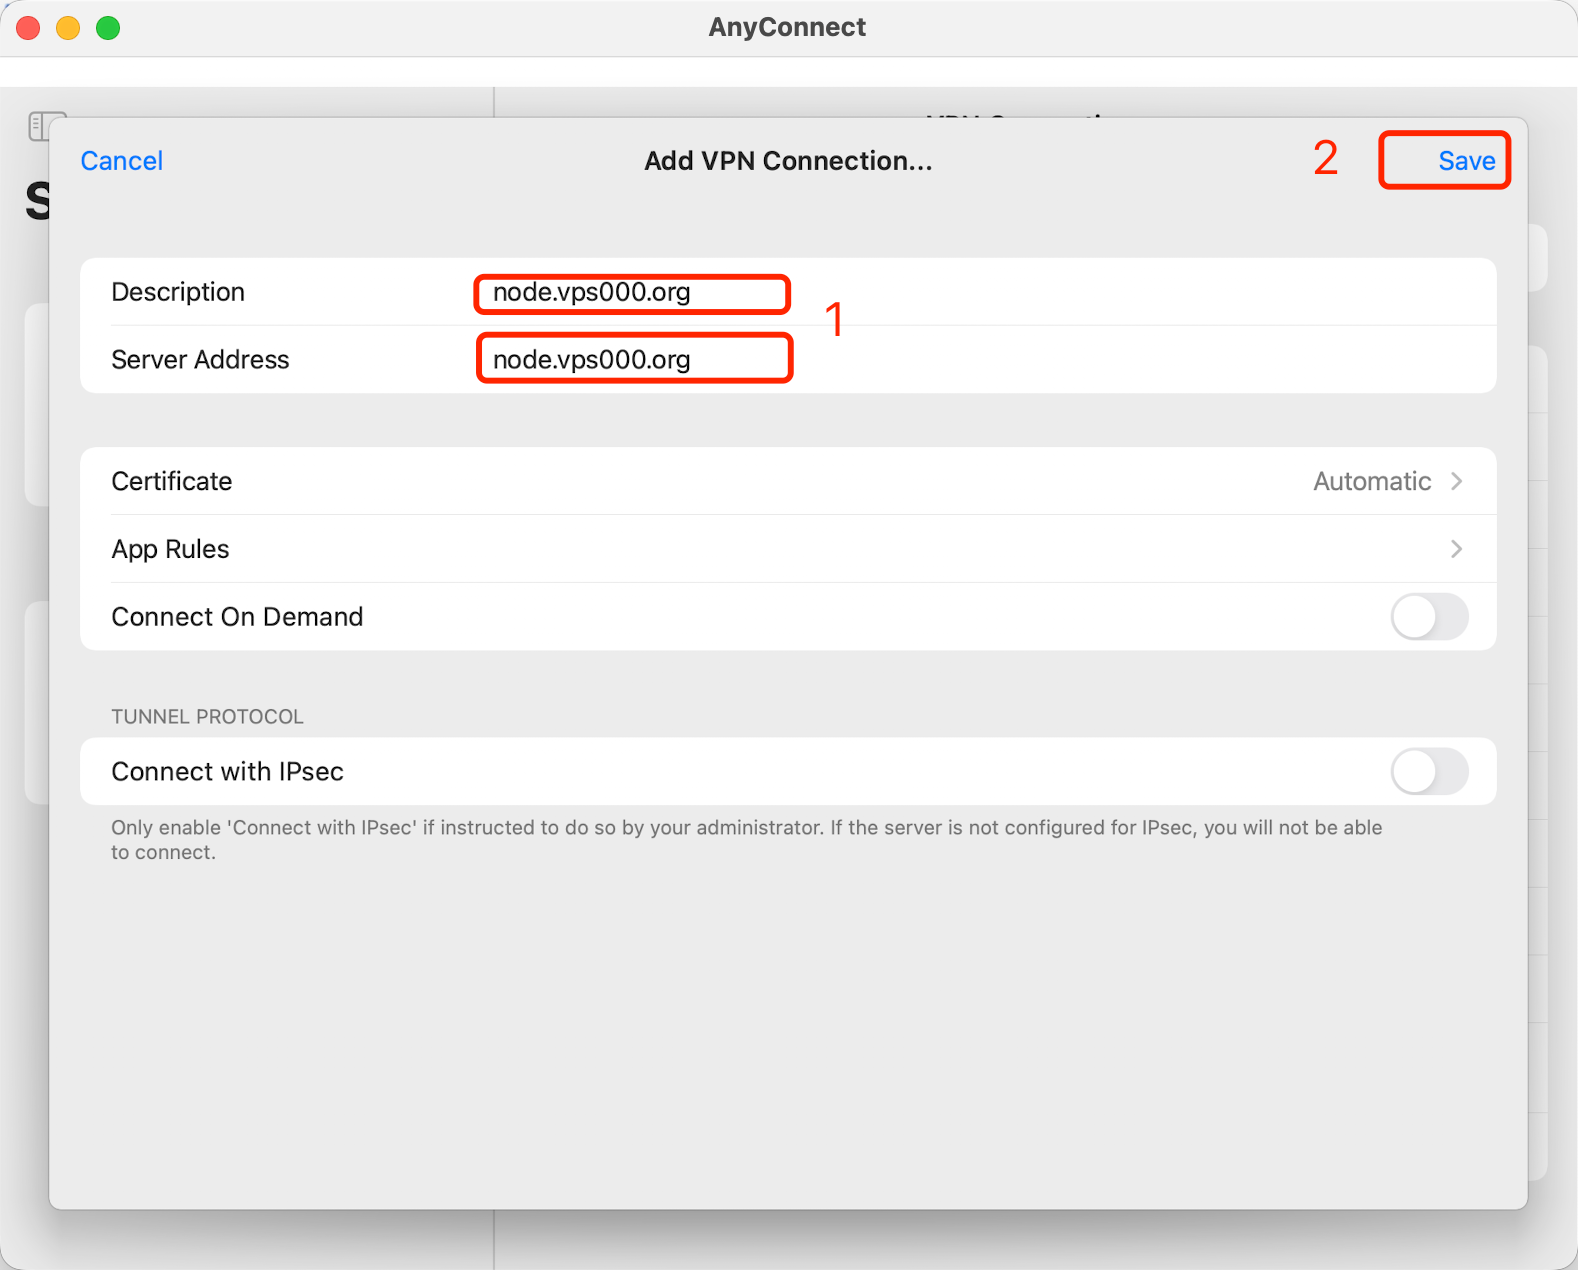
Task: Open the App Rules row label
Action: tap(170, 549)
